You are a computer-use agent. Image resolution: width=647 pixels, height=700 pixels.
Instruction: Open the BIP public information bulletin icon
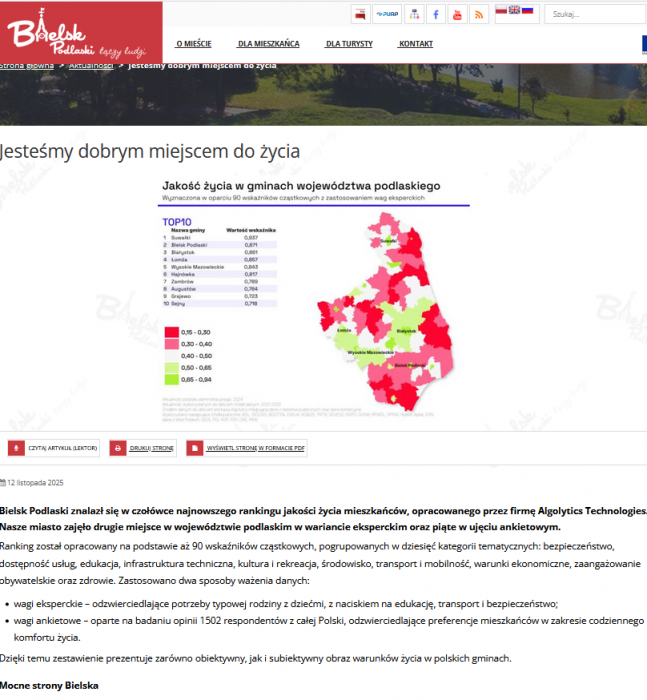point(360,14)
